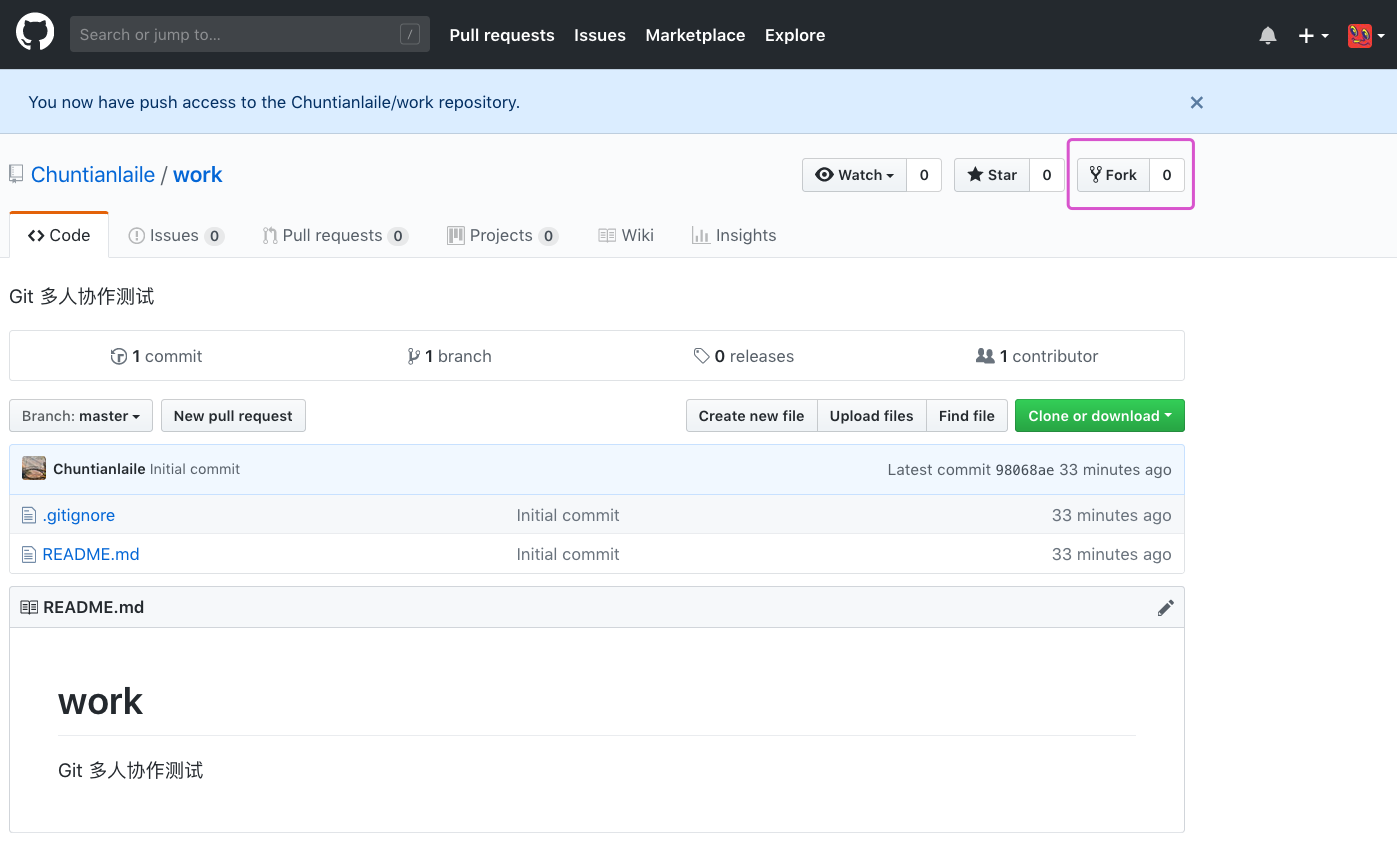This screenshot has width=1397, height=866.
Task: View the 1 branch link
Action: [x=449, y=356]
